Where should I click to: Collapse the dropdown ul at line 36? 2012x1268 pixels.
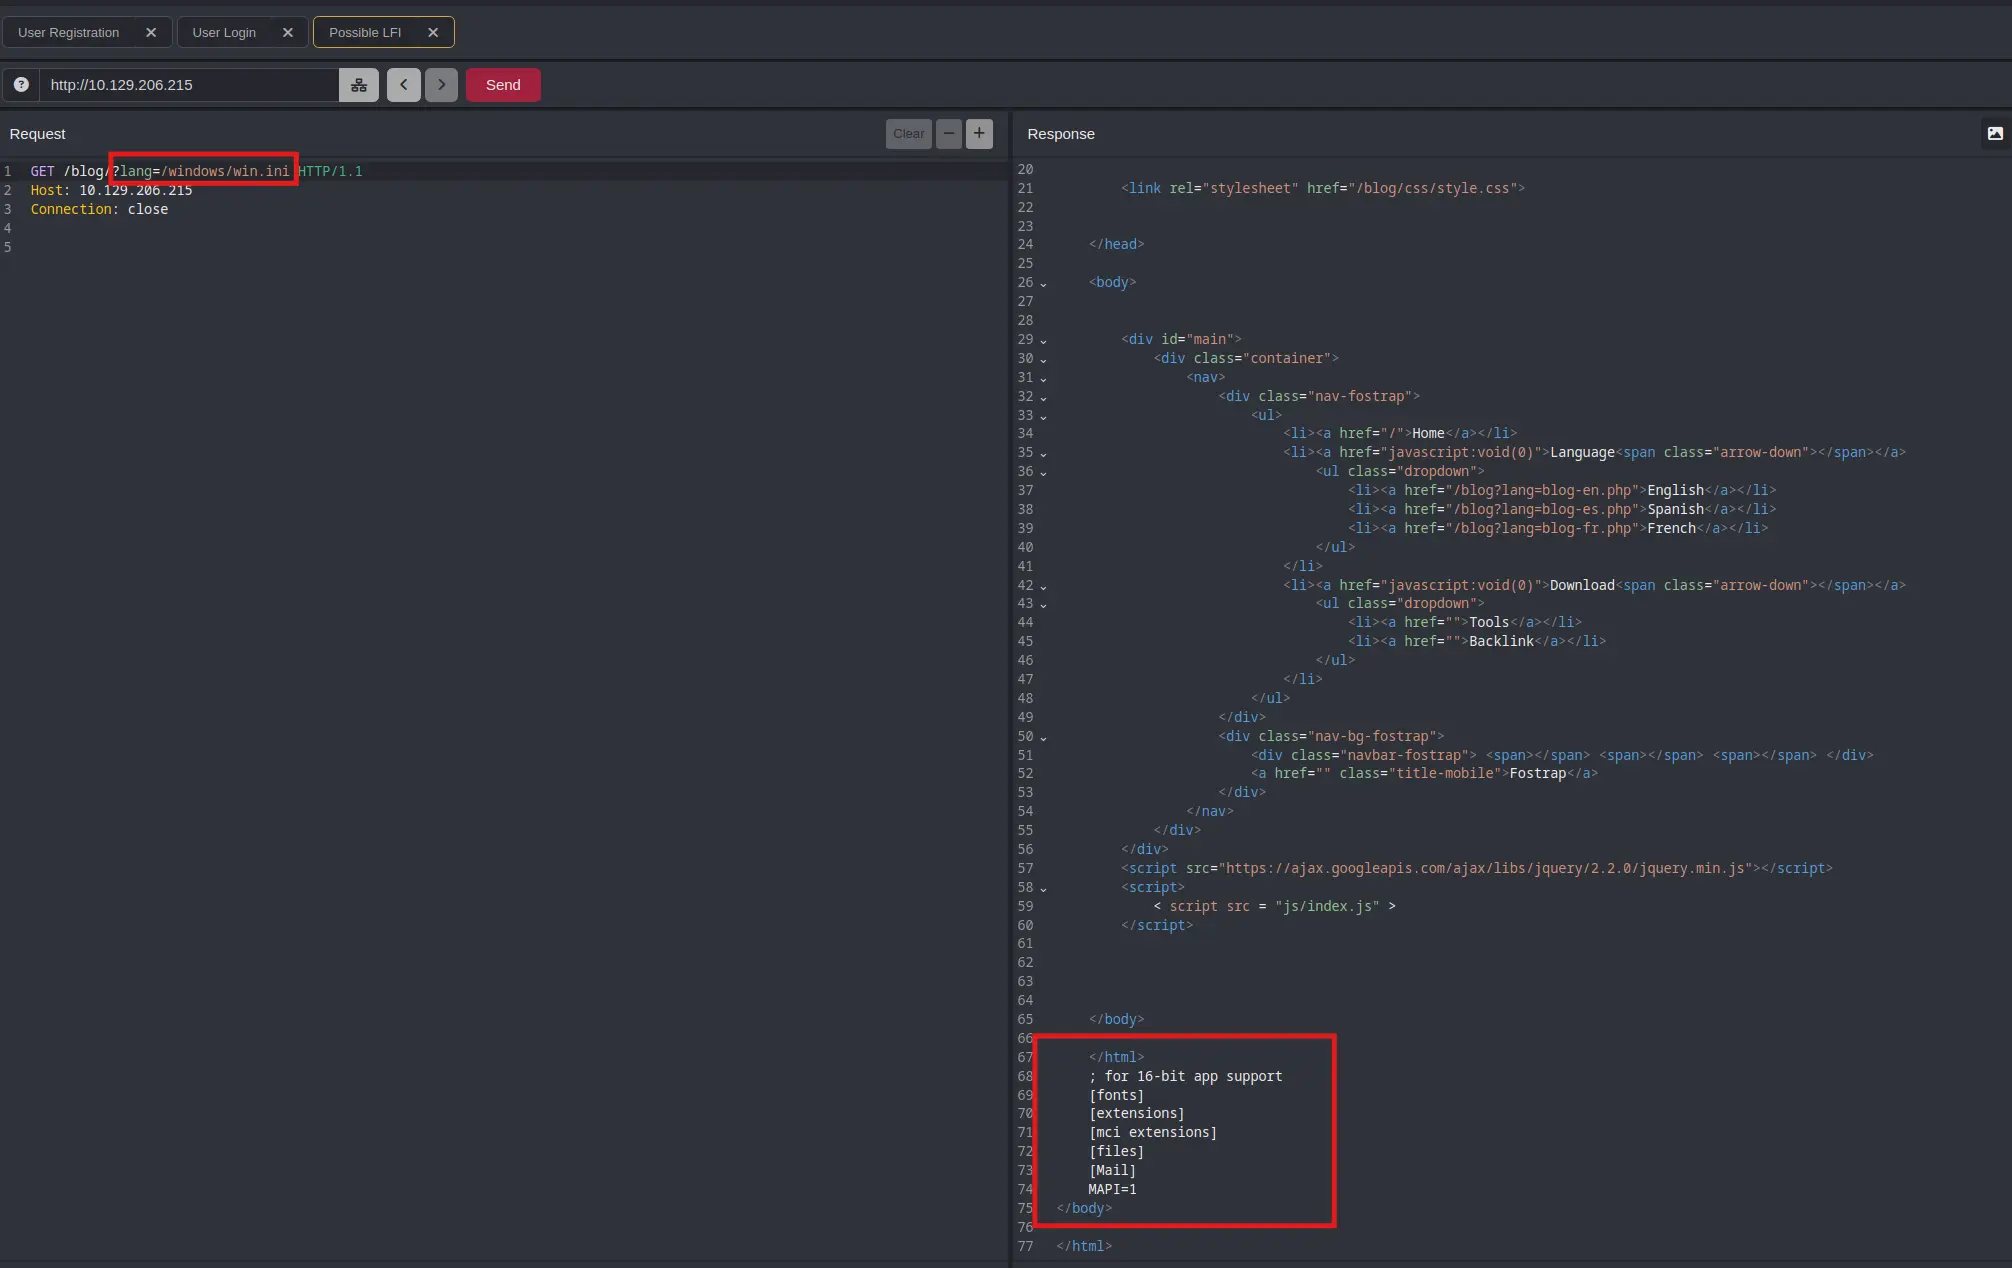point(1043,473)
